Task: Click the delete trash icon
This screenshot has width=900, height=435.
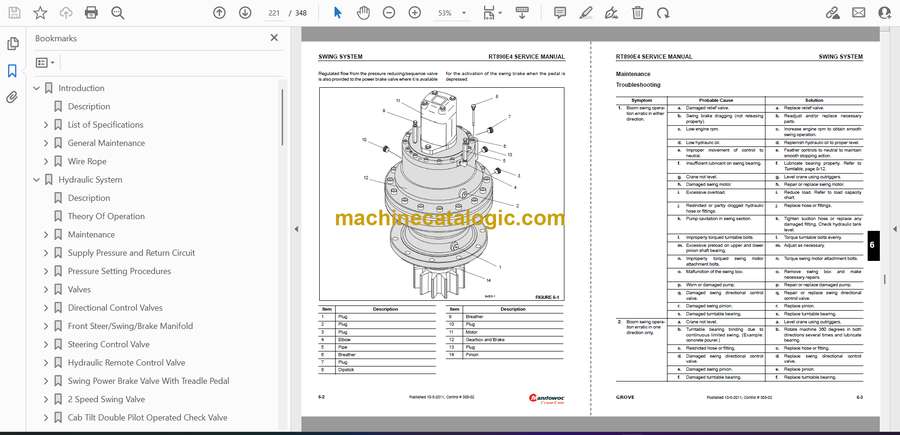Action: [x=638, y=13]
